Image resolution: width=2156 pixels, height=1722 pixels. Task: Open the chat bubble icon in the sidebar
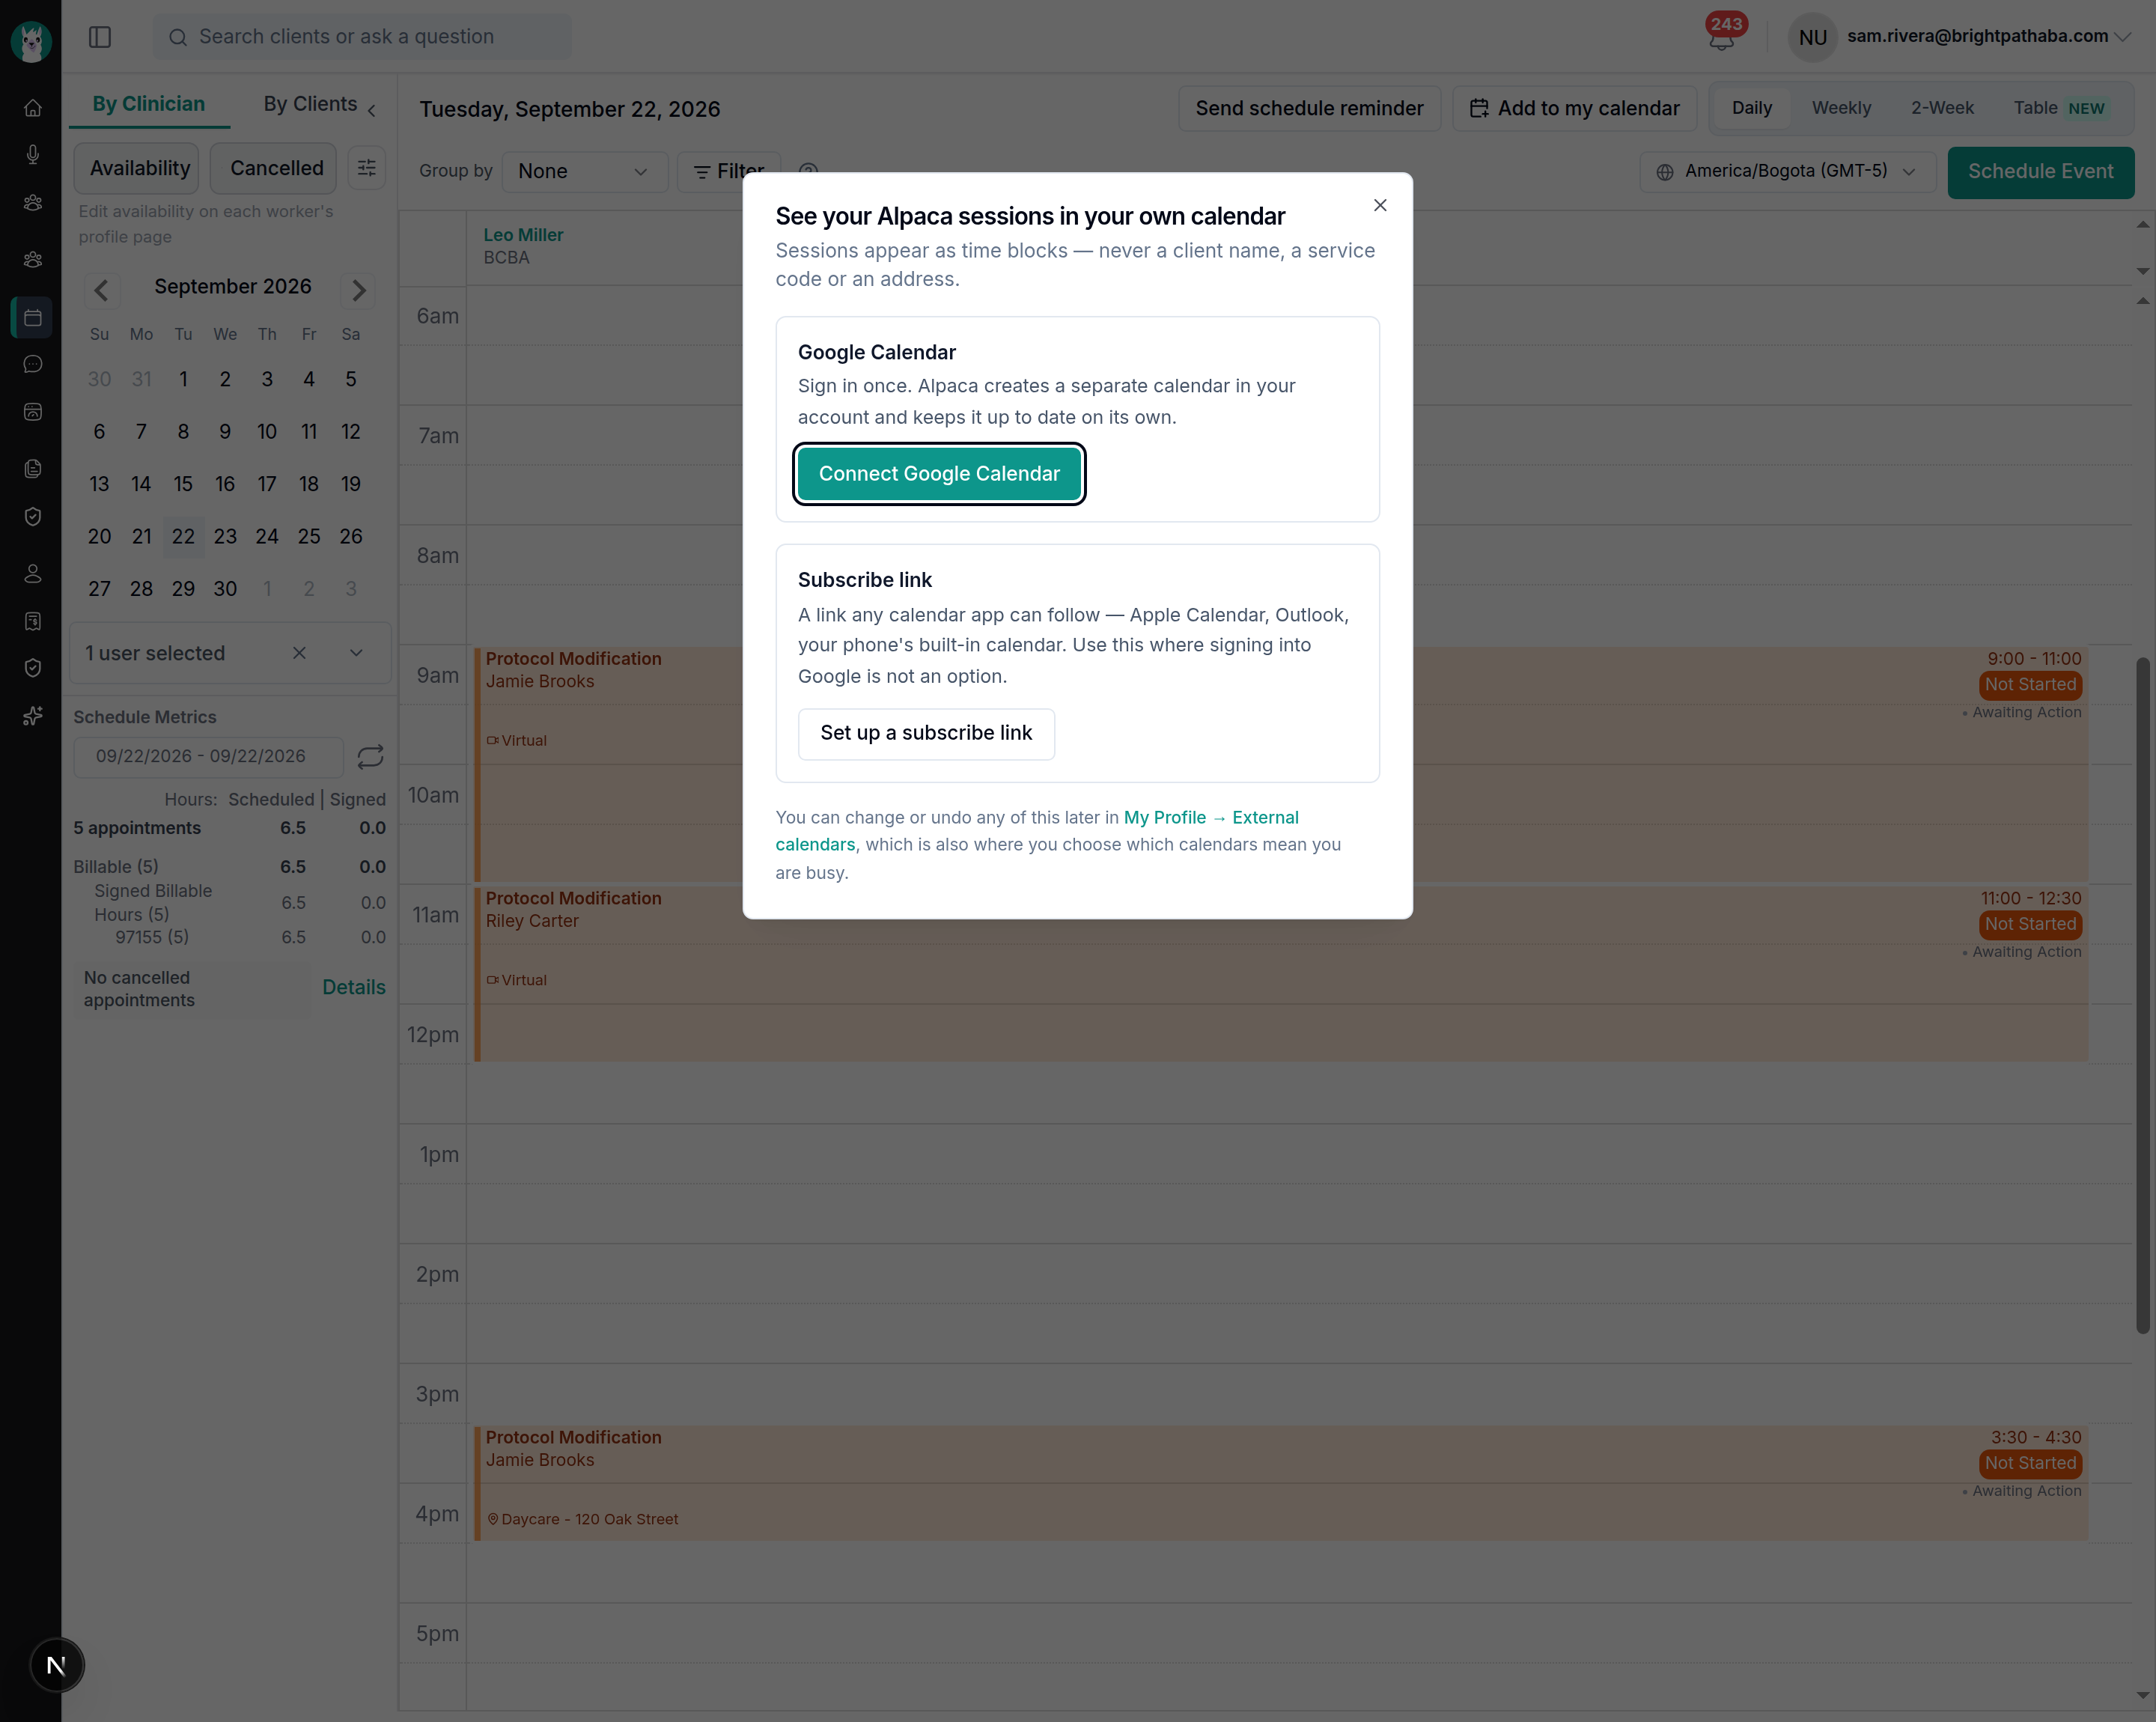click(x=32, y=365)
